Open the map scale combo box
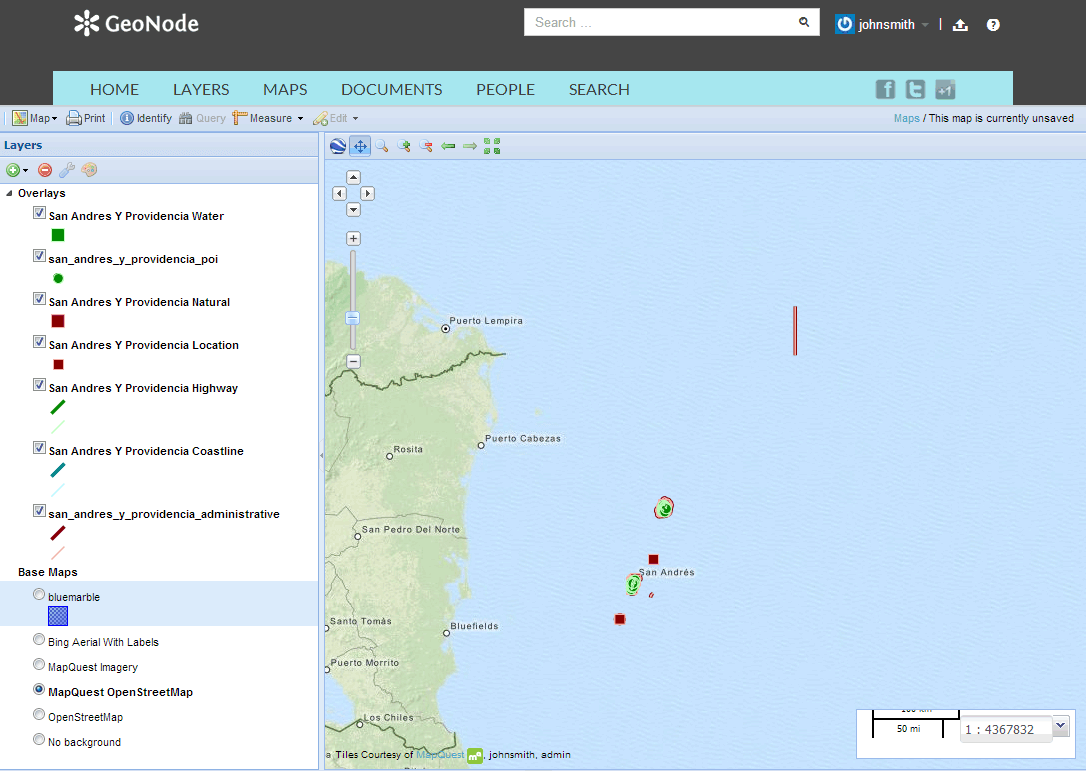 pyautogui.click(x=1061, y=727)
